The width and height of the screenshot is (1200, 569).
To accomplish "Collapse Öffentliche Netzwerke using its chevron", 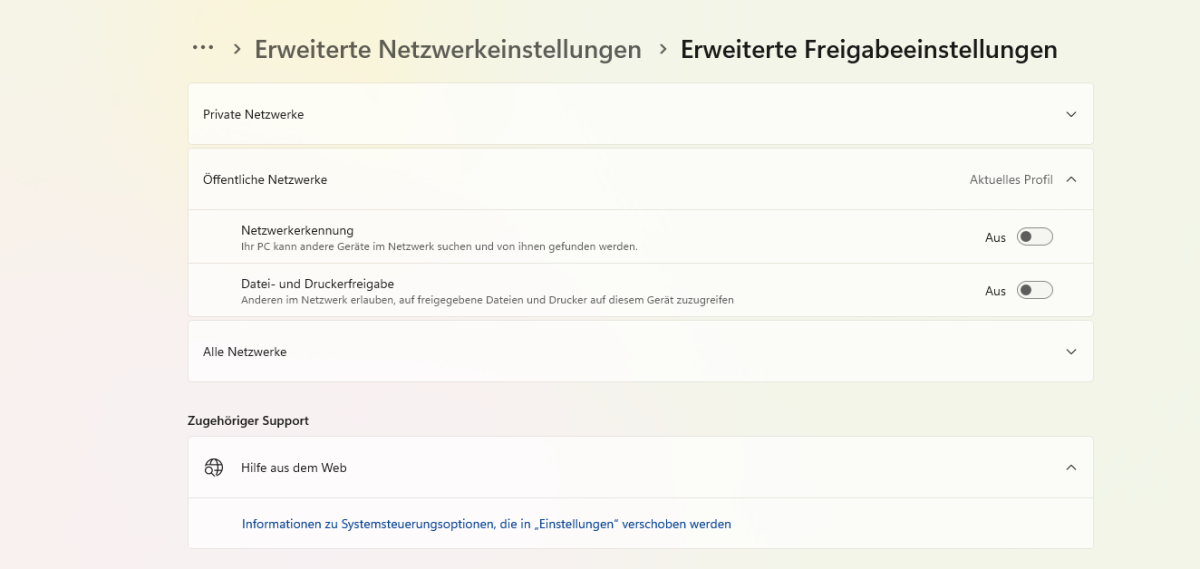I will (1071, 180).
